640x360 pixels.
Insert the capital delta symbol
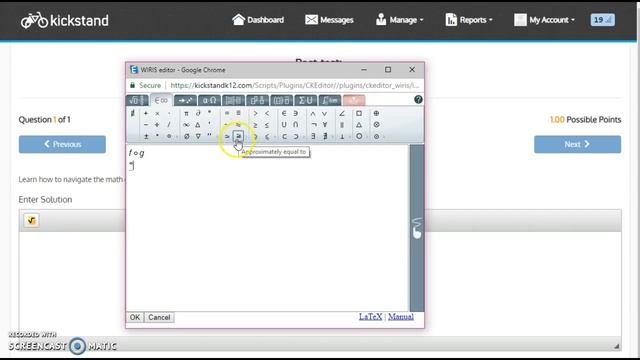[x=198, y=124]
